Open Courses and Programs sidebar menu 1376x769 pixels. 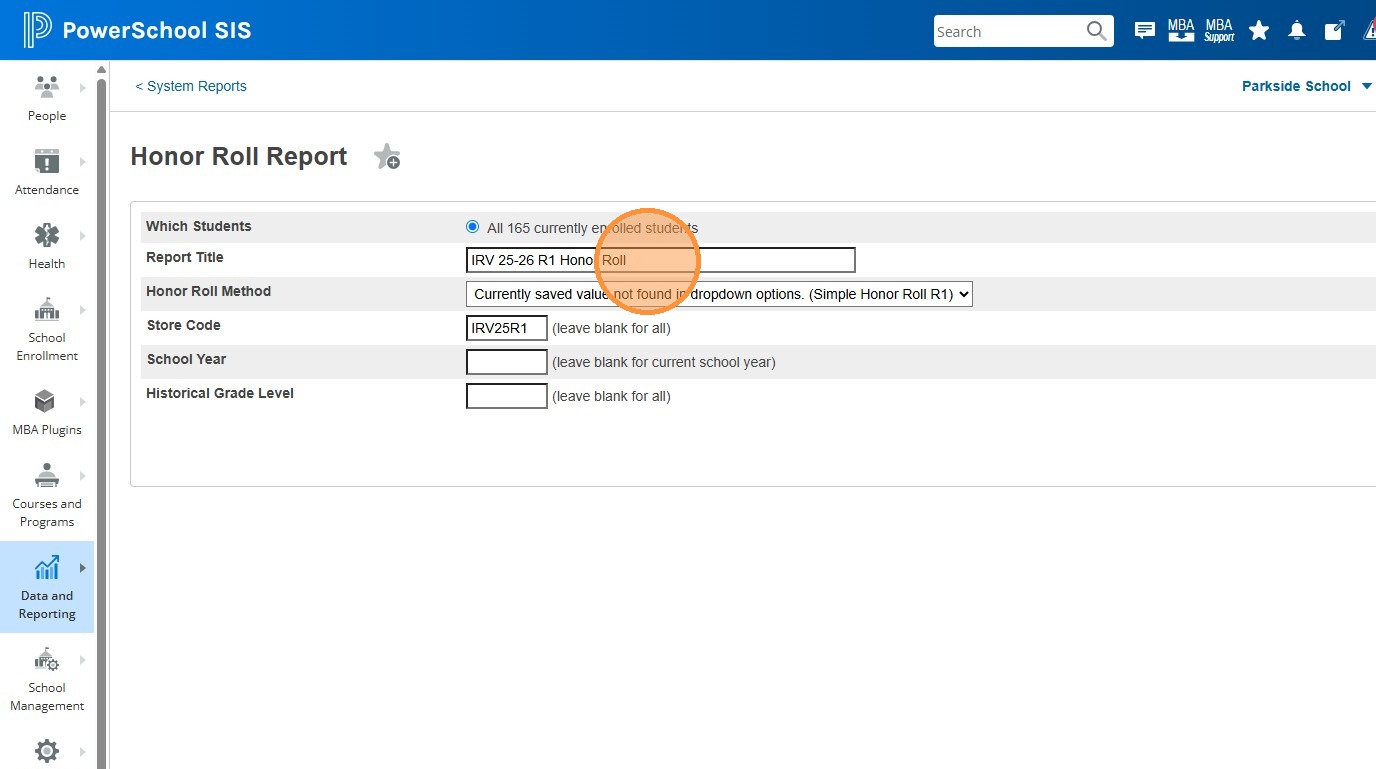[x=47, y=496]
